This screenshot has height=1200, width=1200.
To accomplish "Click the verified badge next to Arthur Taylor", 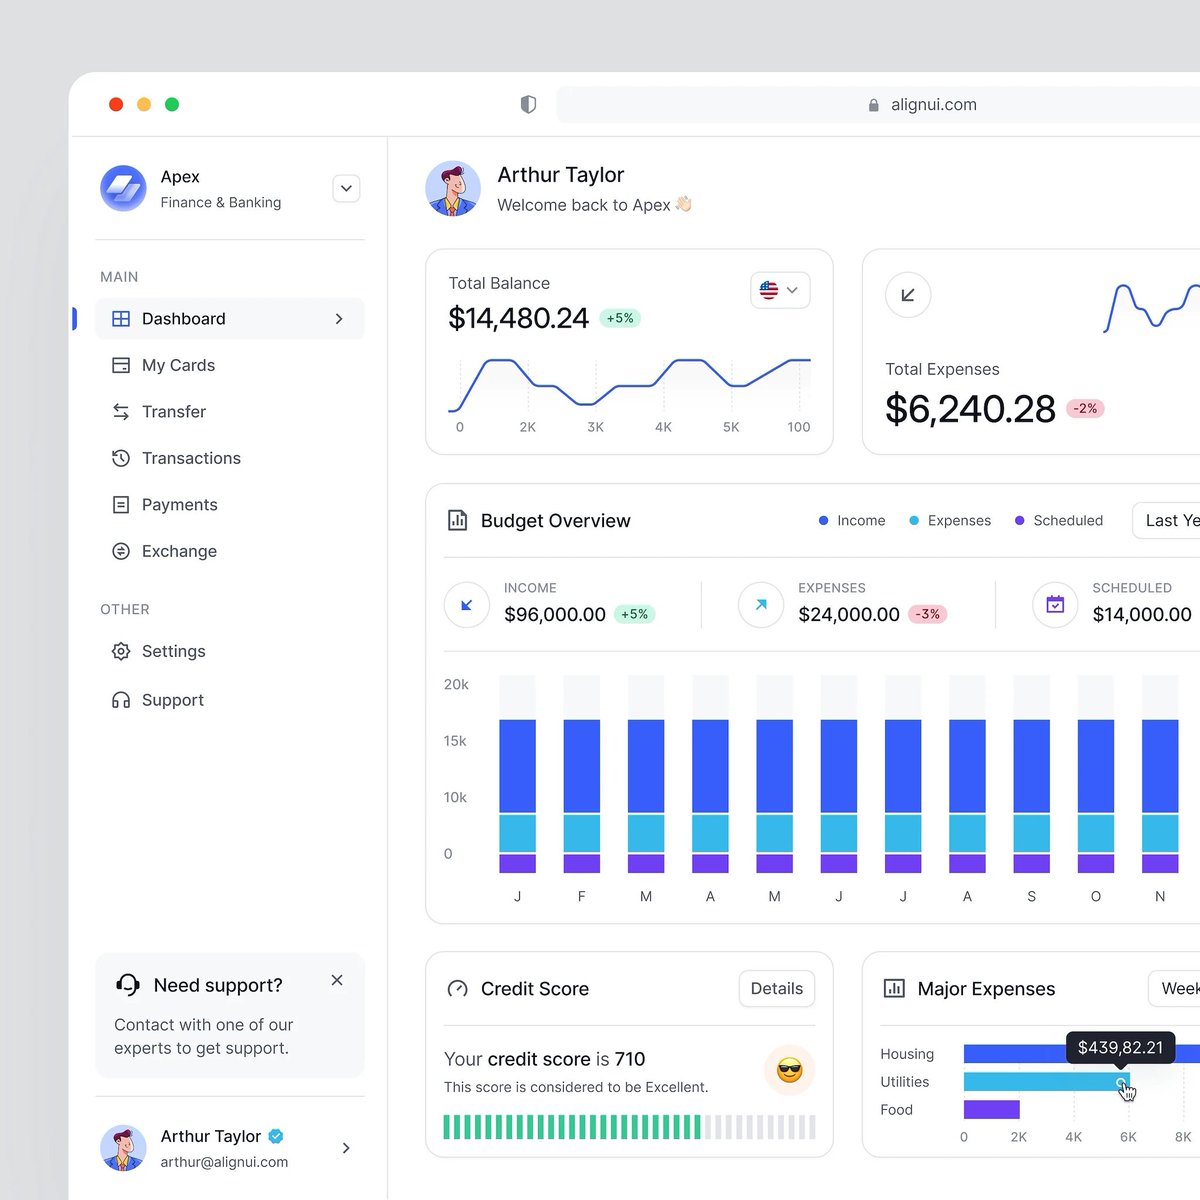I will click(x=276, y=1136).
